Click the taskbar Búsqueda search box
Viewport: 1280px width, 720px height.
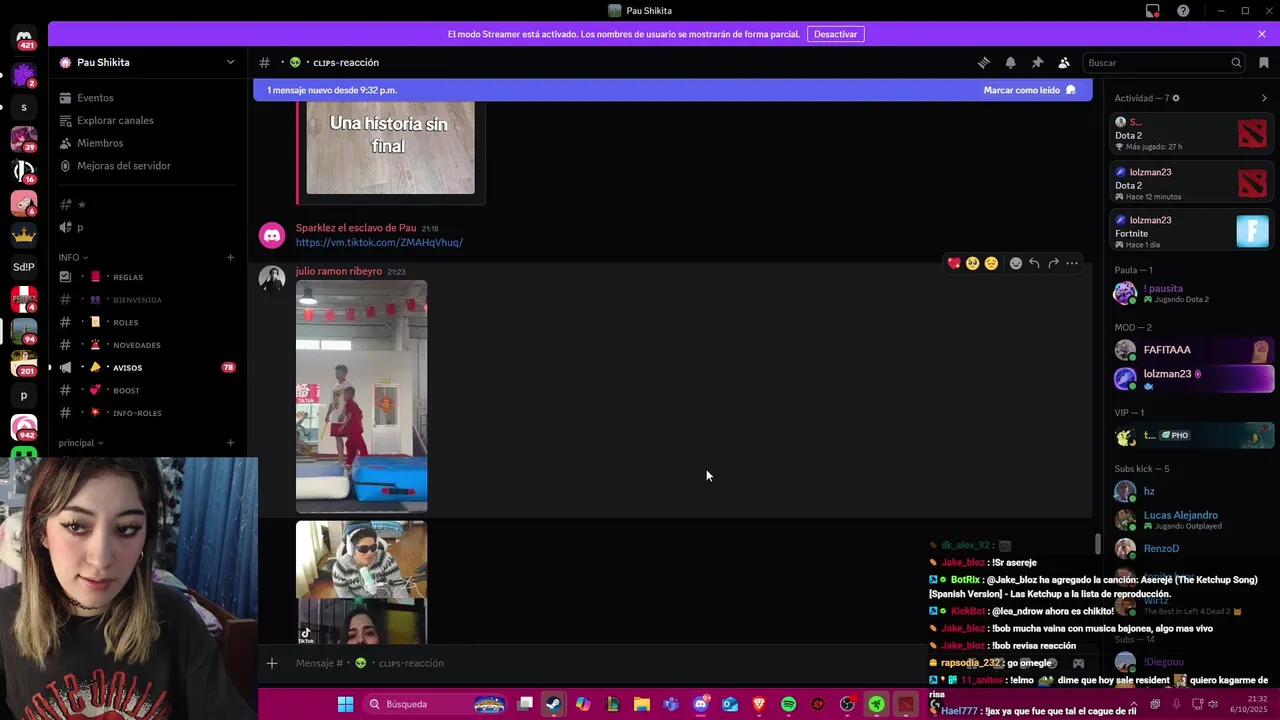435,704
